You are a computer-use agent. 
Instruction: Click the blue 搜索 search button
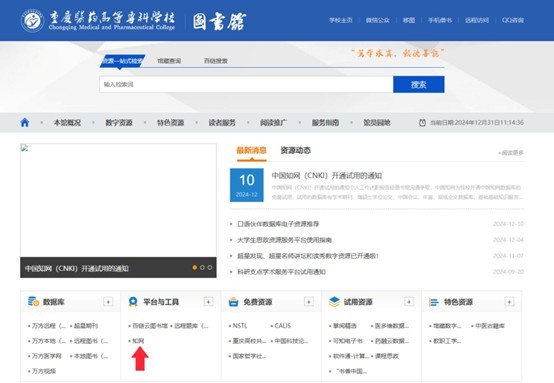coord(419,84)
